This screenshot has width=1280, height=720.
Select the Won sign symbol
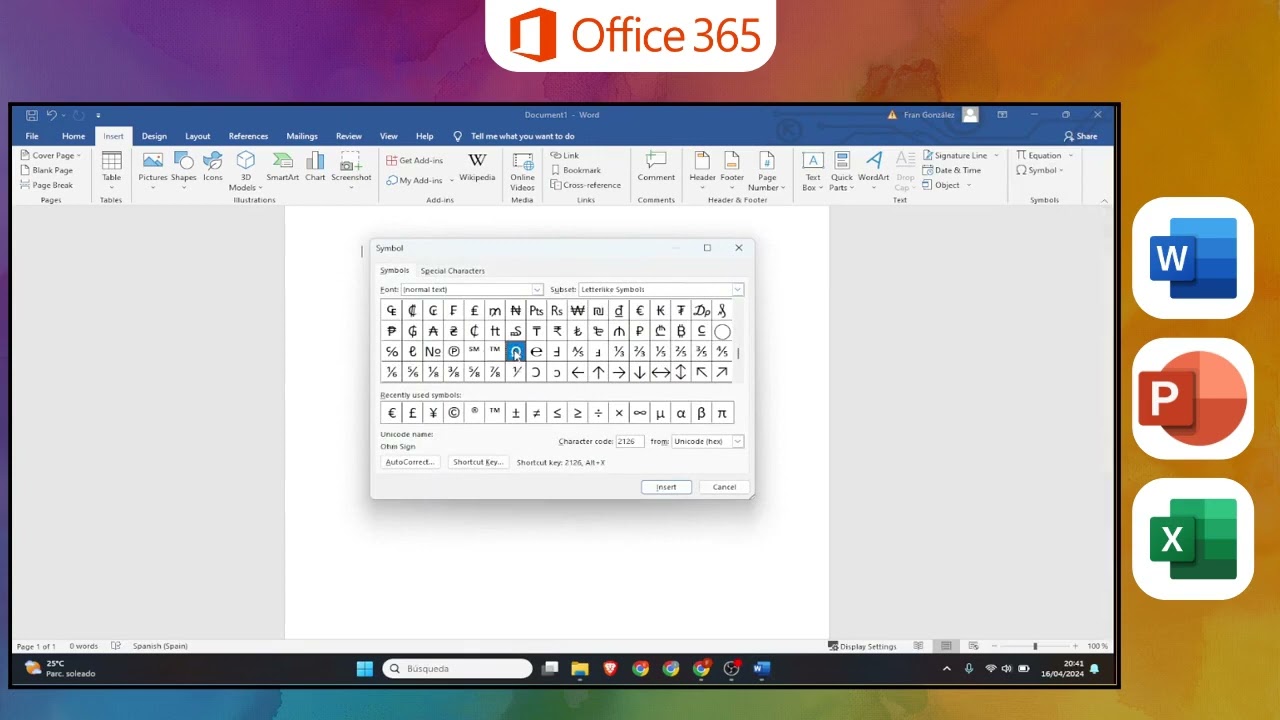[x=577, y=311]
